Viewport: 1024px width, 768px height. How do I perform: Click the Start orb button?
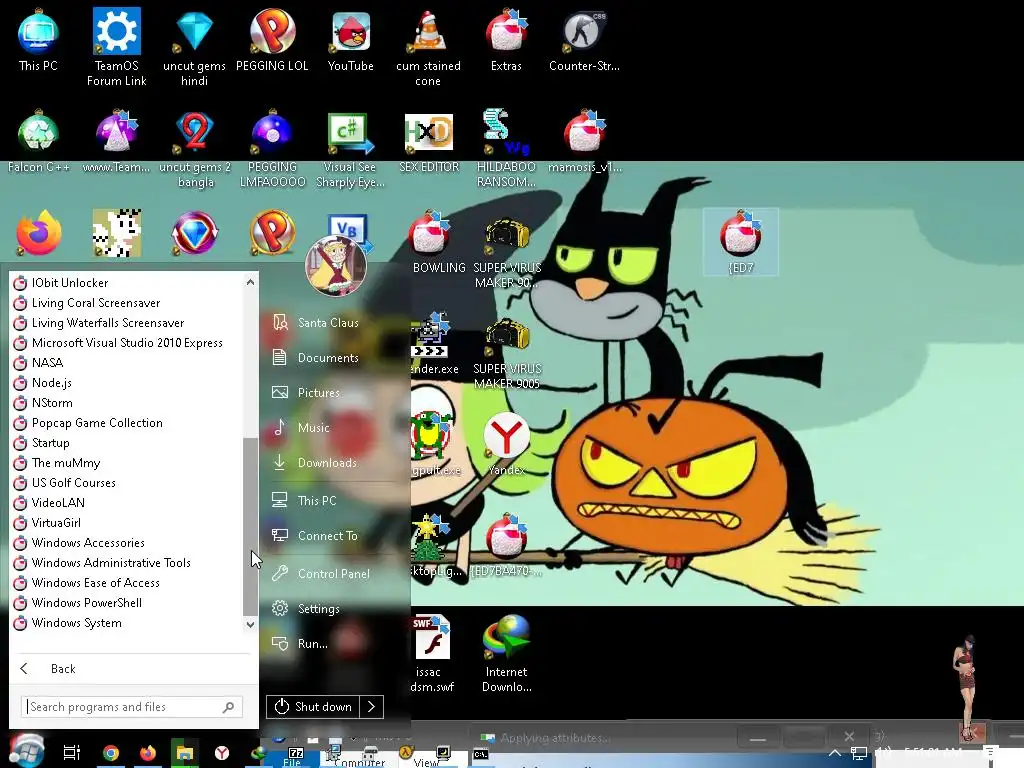click(26, 751)
